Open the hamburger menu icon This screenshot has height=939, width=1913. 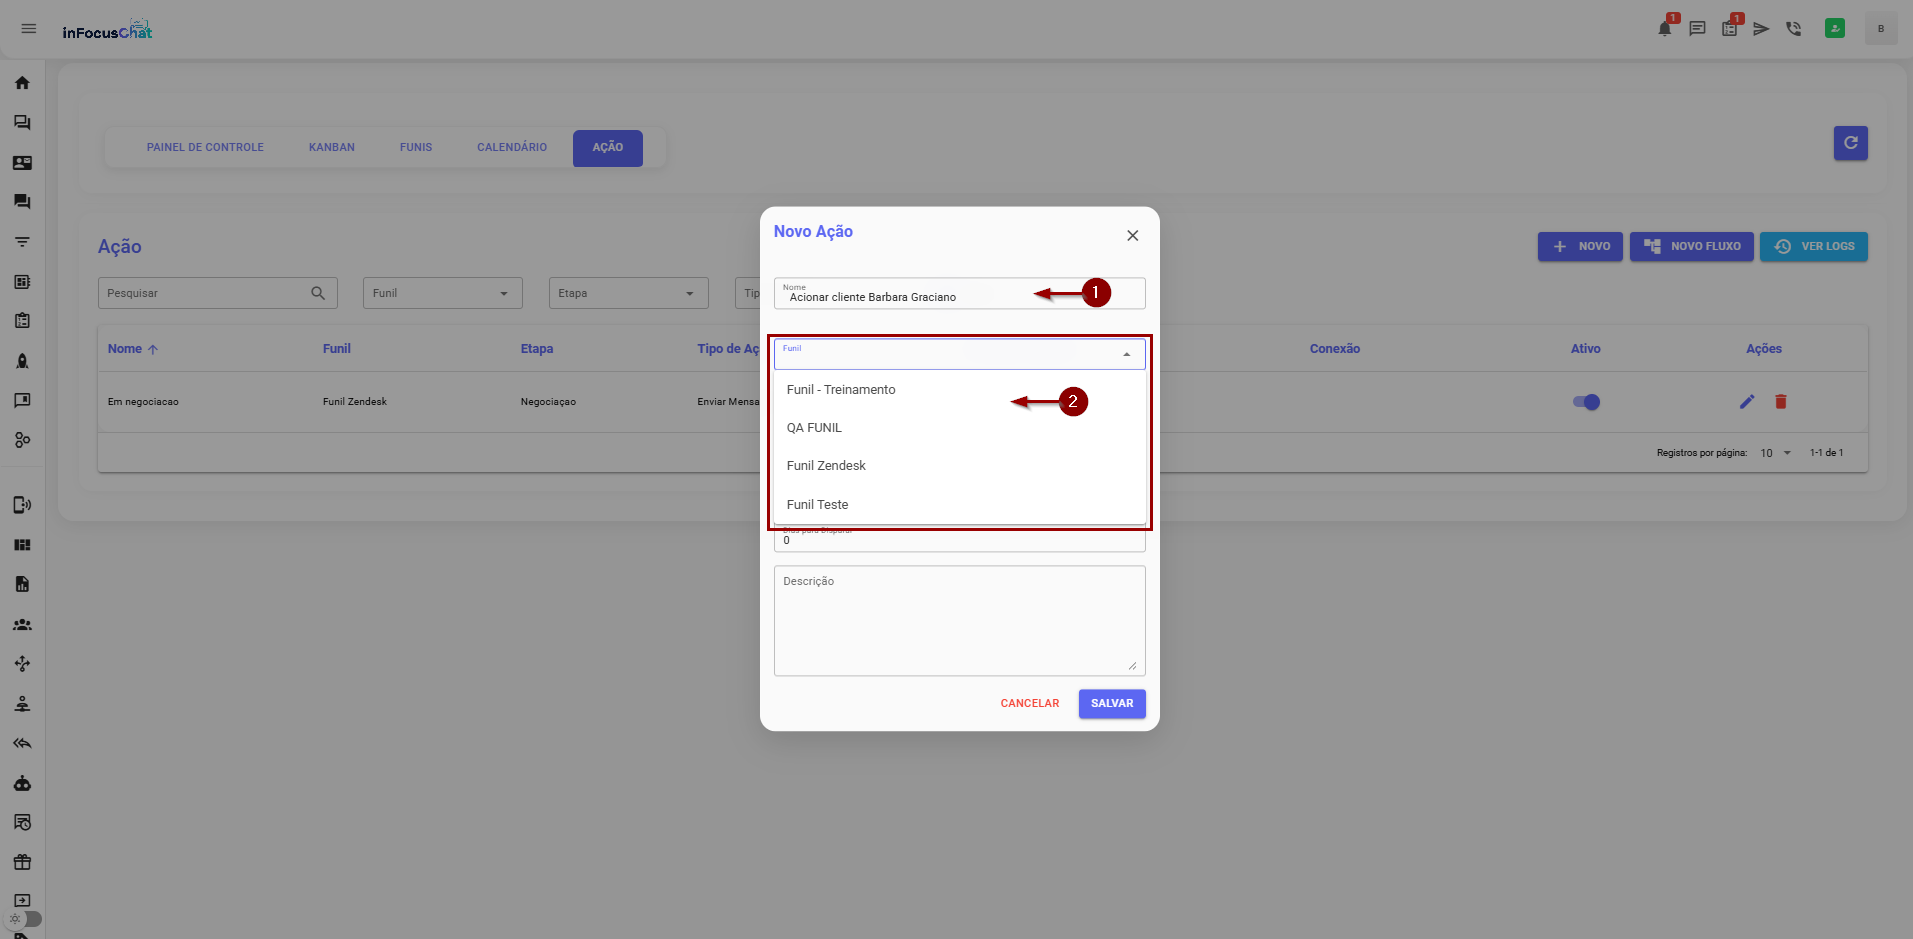29,29
